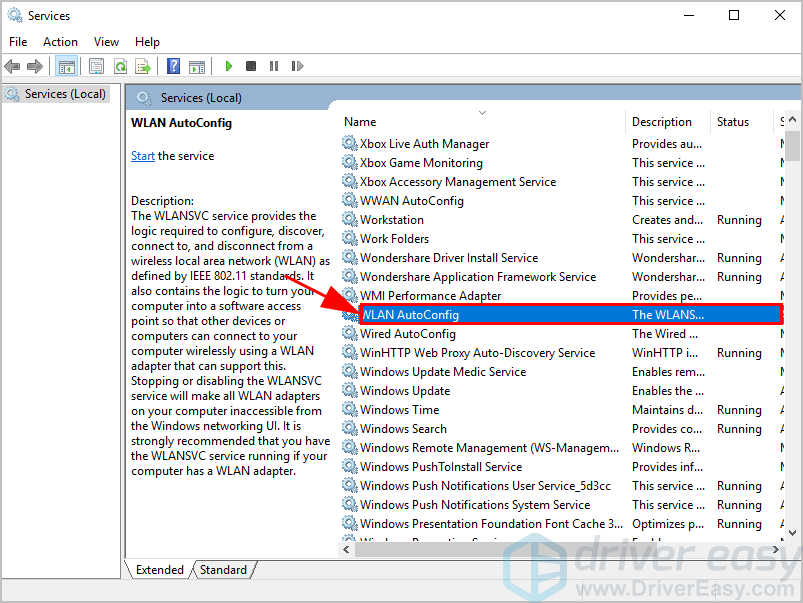Toggle Show/Hide Console Tree icon
Screen dimensions: 803x603
pos(67,67)
